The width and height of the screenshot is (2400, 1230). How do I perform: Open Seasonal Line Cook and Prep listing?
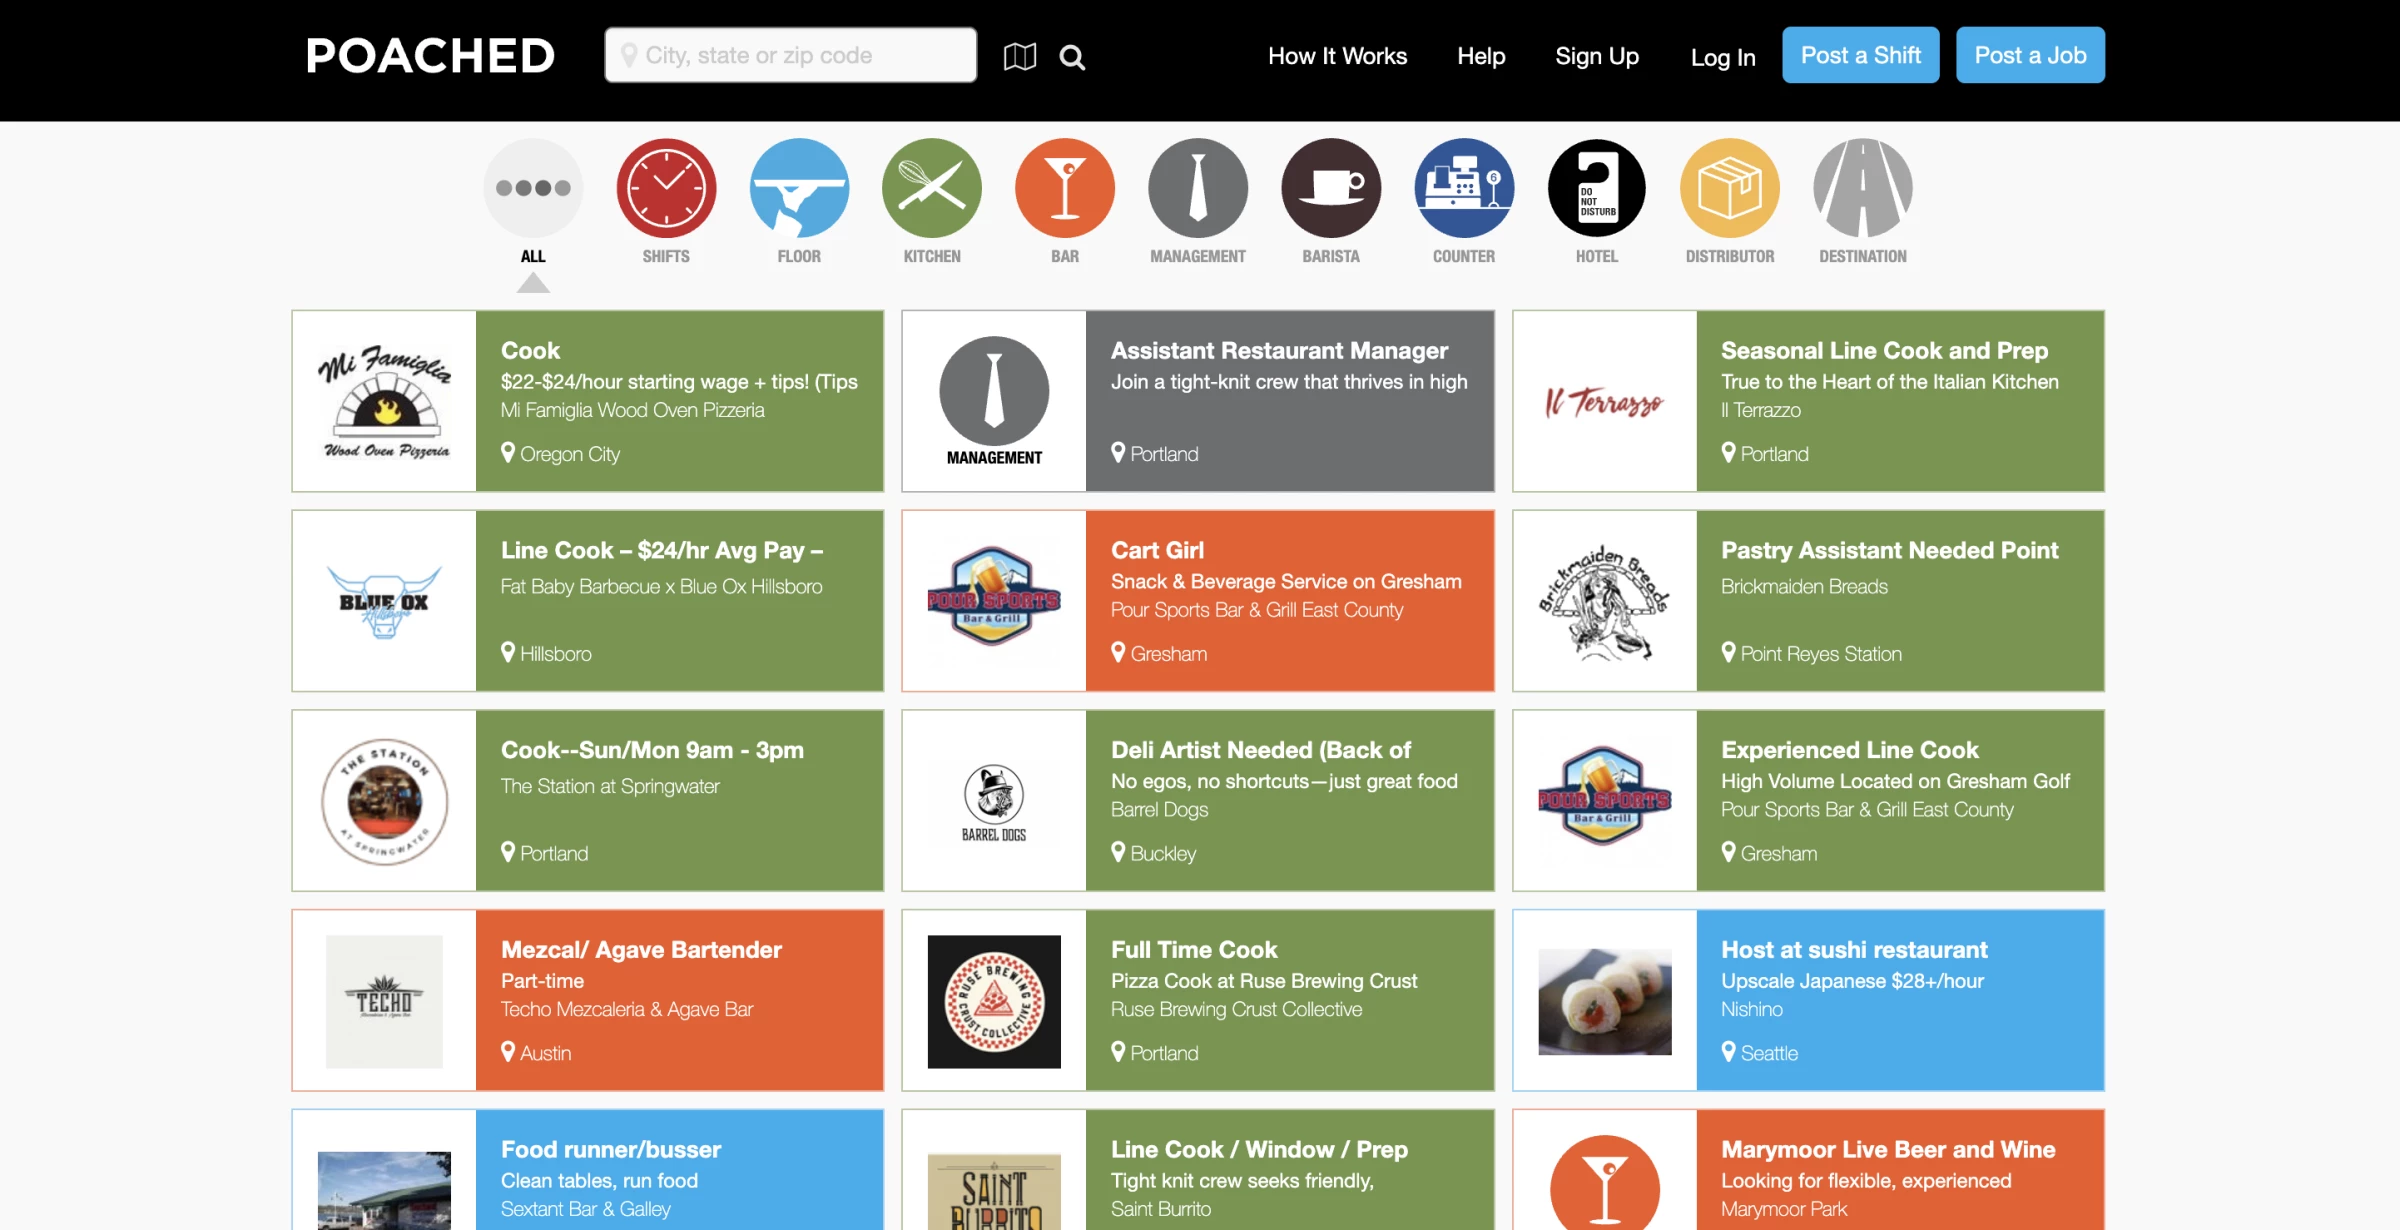(x=1884, y=351)
